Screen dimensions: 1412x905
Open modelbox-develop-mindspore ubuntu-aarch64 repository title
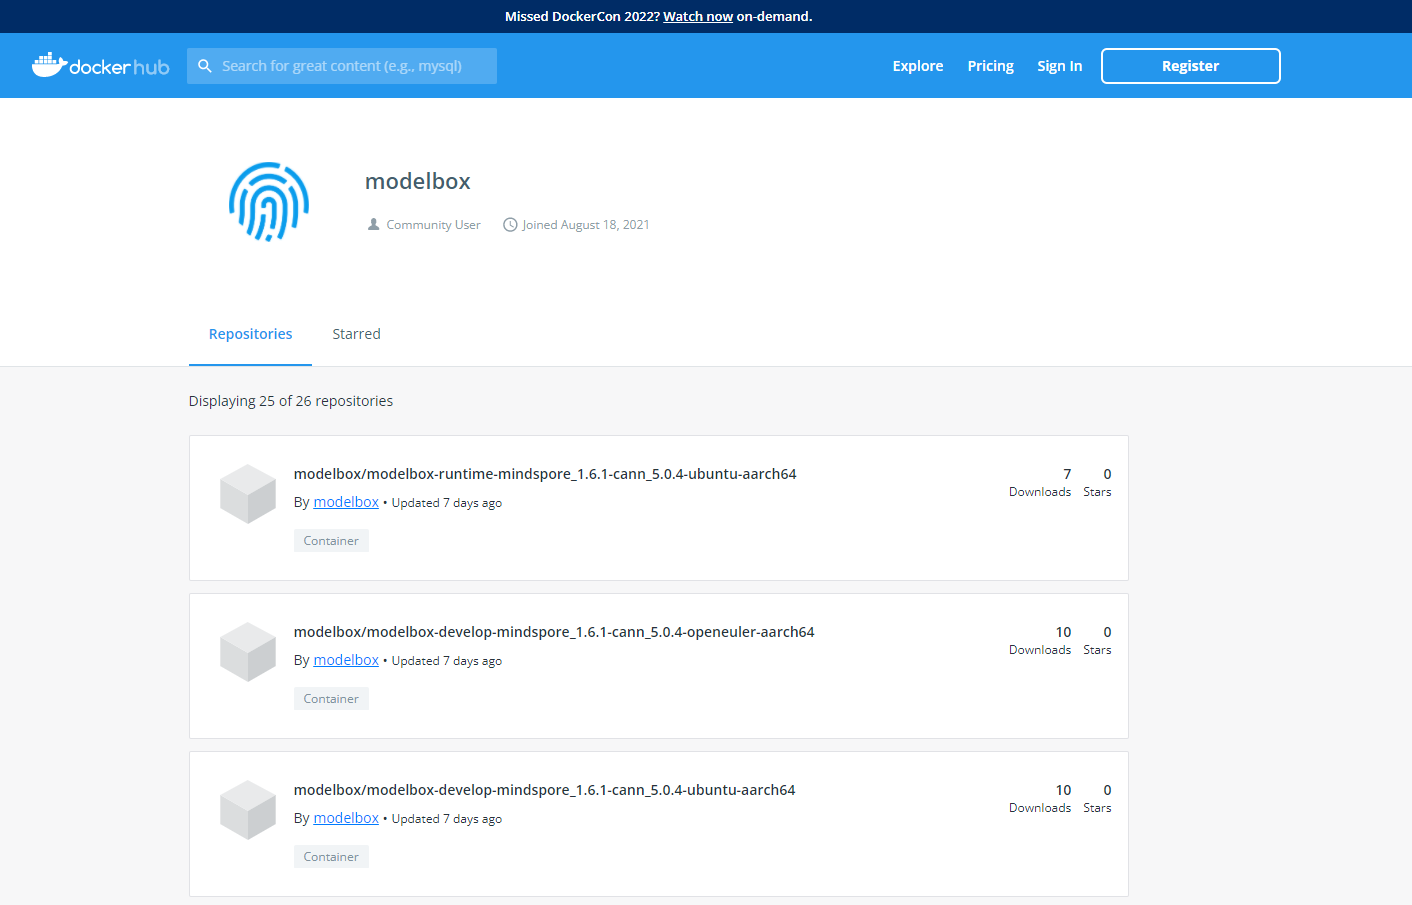[x=545, y=790]
